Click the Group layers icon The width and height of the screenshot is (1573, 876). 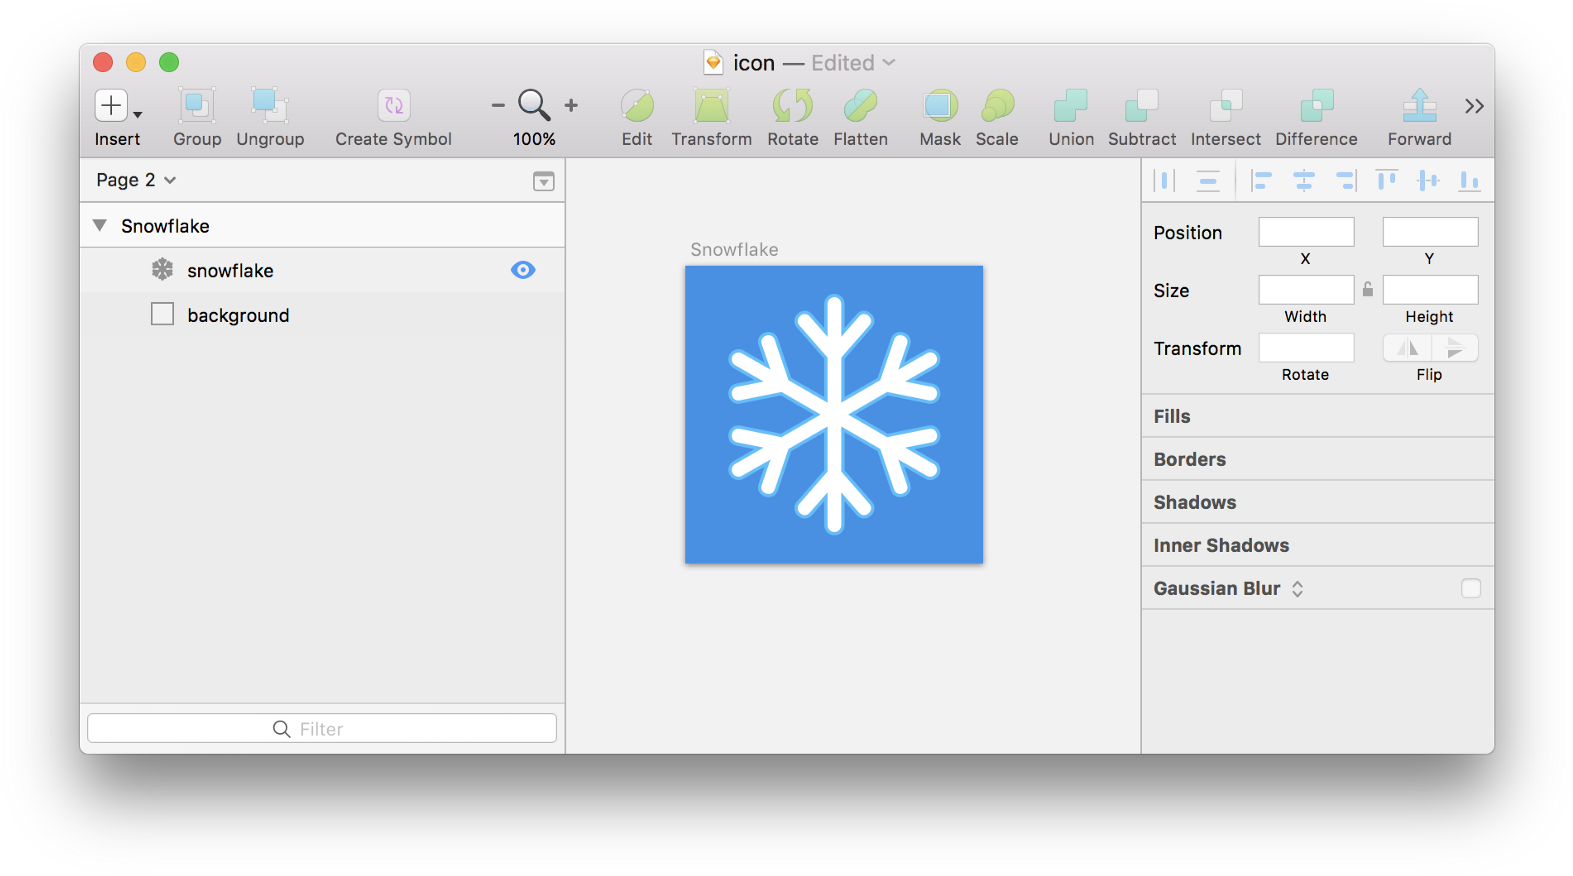197,106
